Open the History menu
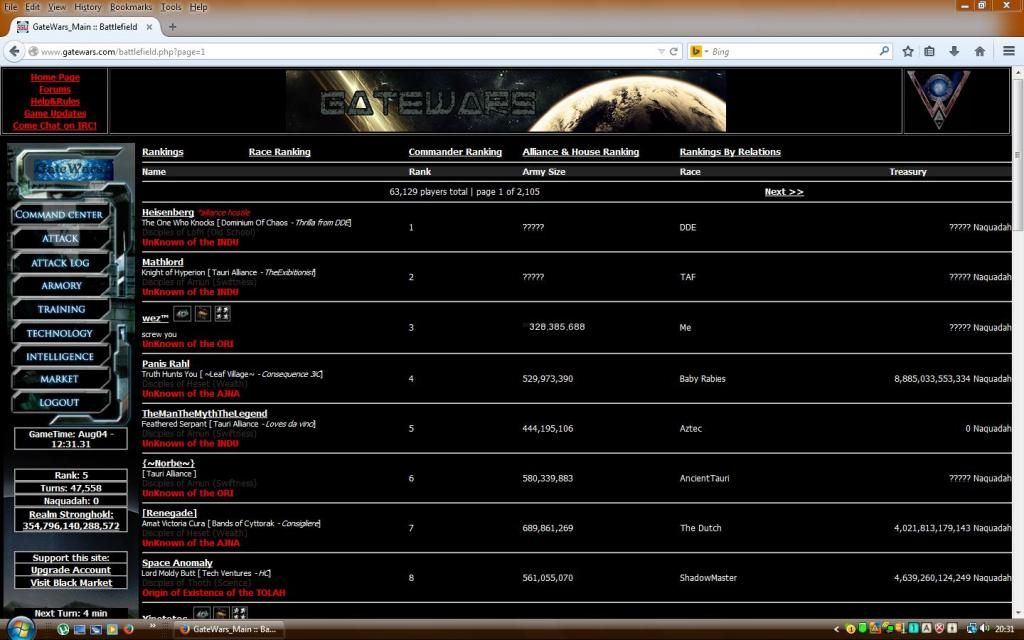Viewport: 1024px width, 640px height. (88, 7)
